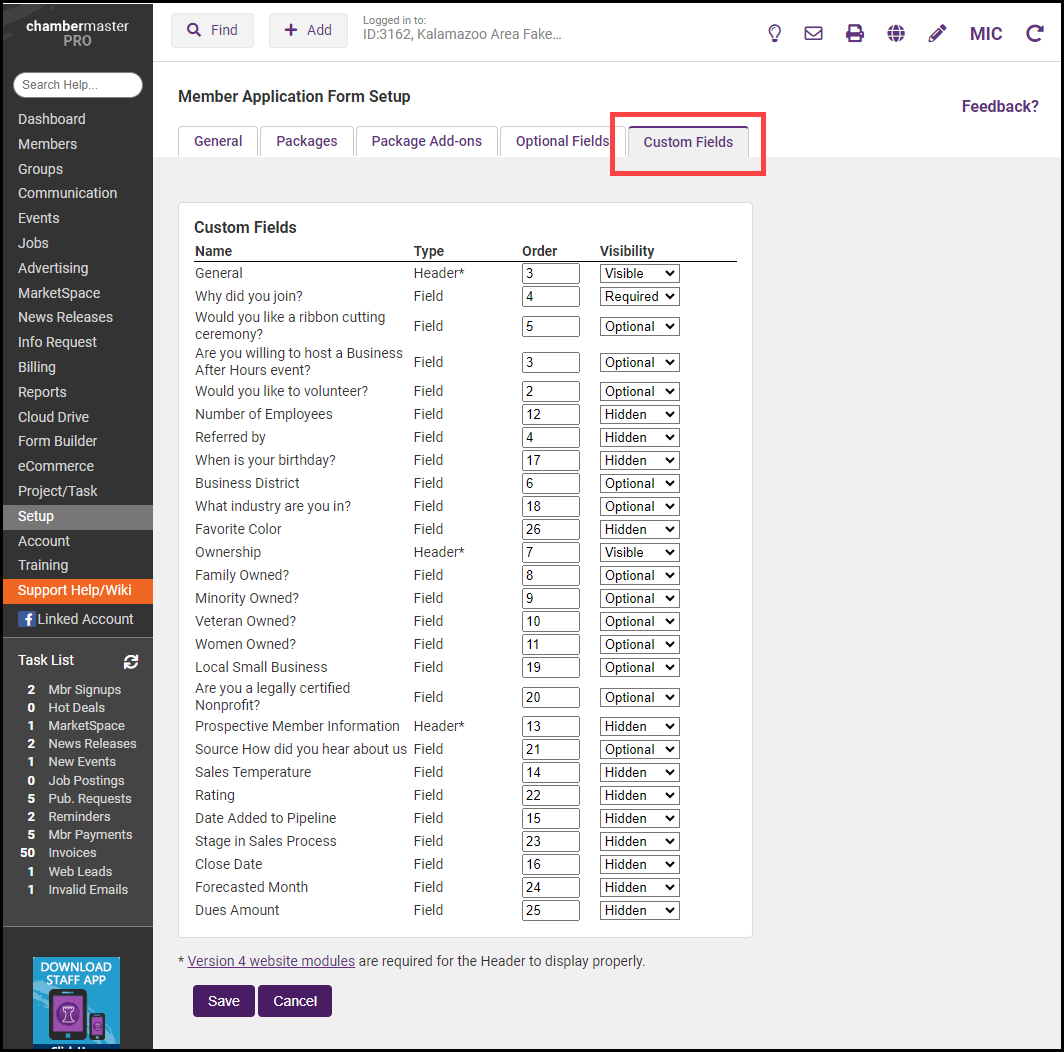This screenshot has width=1064, height=1052.
Task: Click the globe icon in header
Action: (896, 33)
